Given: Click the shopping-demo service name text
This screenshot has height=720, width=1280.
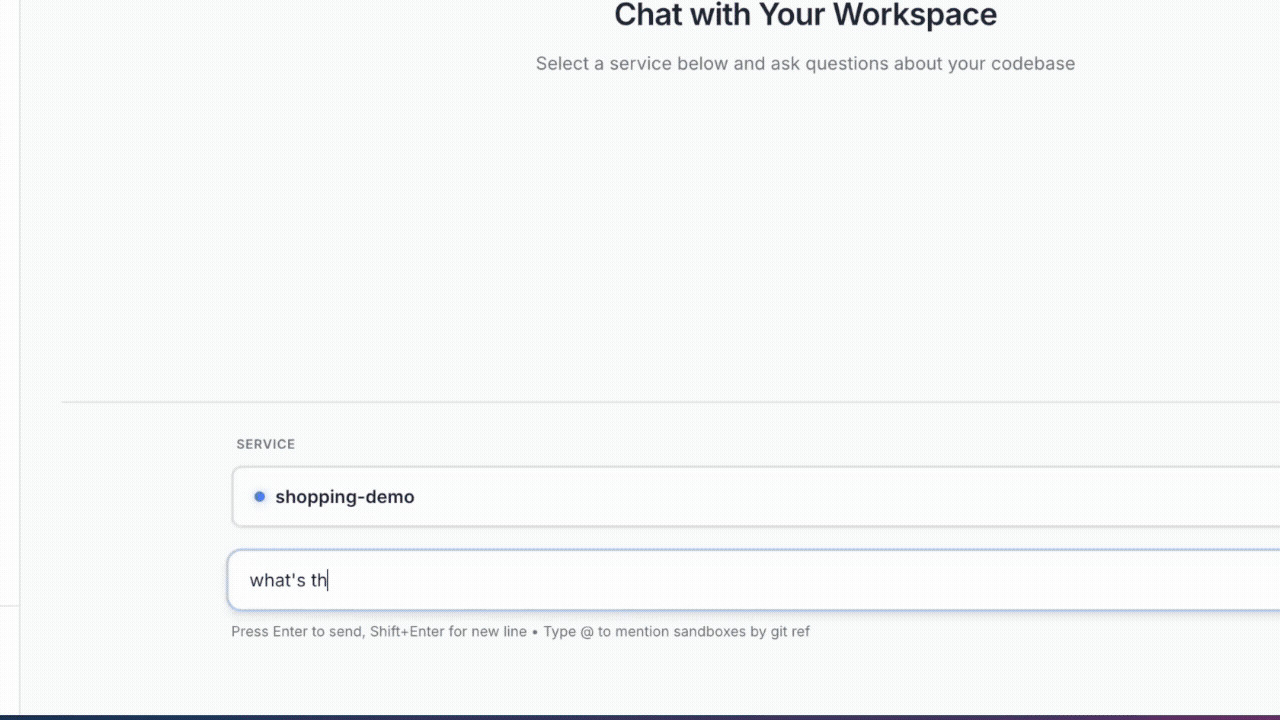Looking at the screenshot, I should click(x=344, y=497).
